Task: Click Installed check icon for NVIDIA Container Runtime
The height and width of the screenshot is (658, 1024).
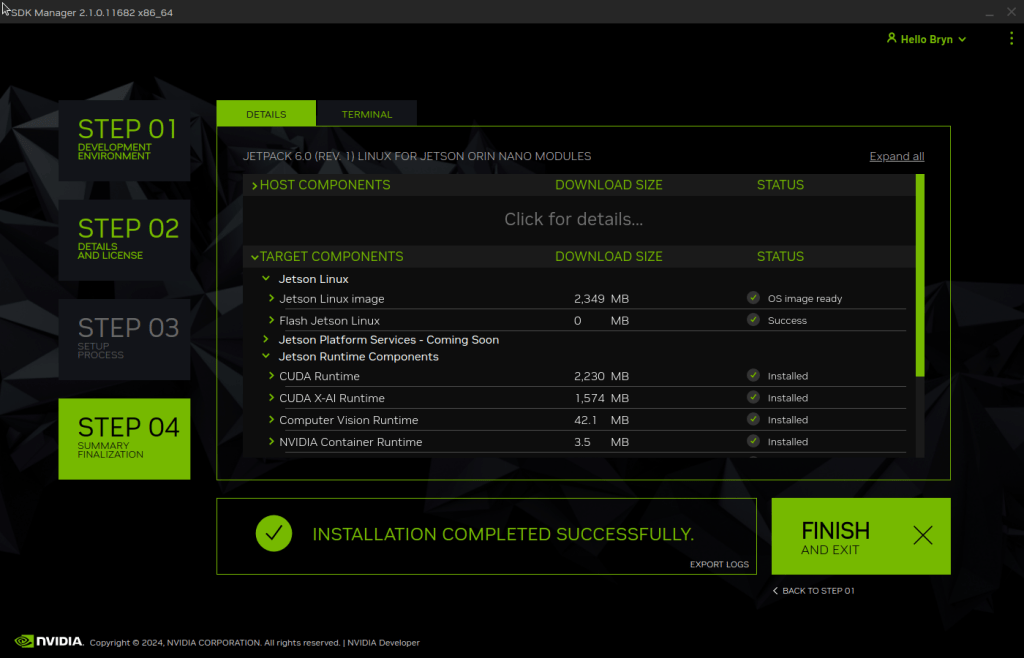Action: (x=753, y=442)
